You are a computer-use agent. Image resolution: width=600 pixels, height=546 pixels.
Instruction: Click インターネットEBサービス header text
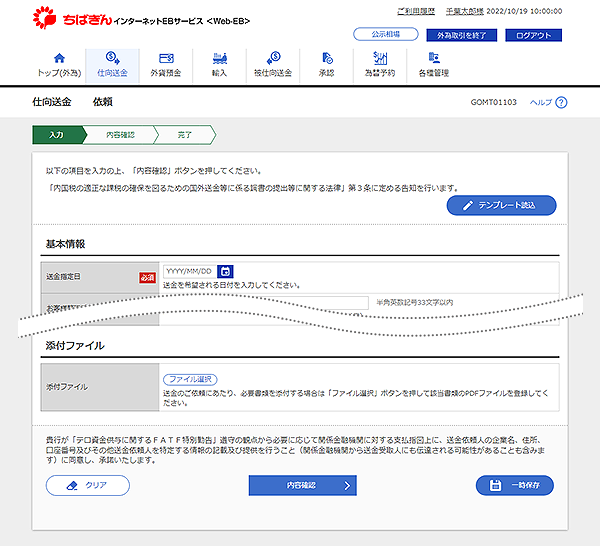point(158,21)
